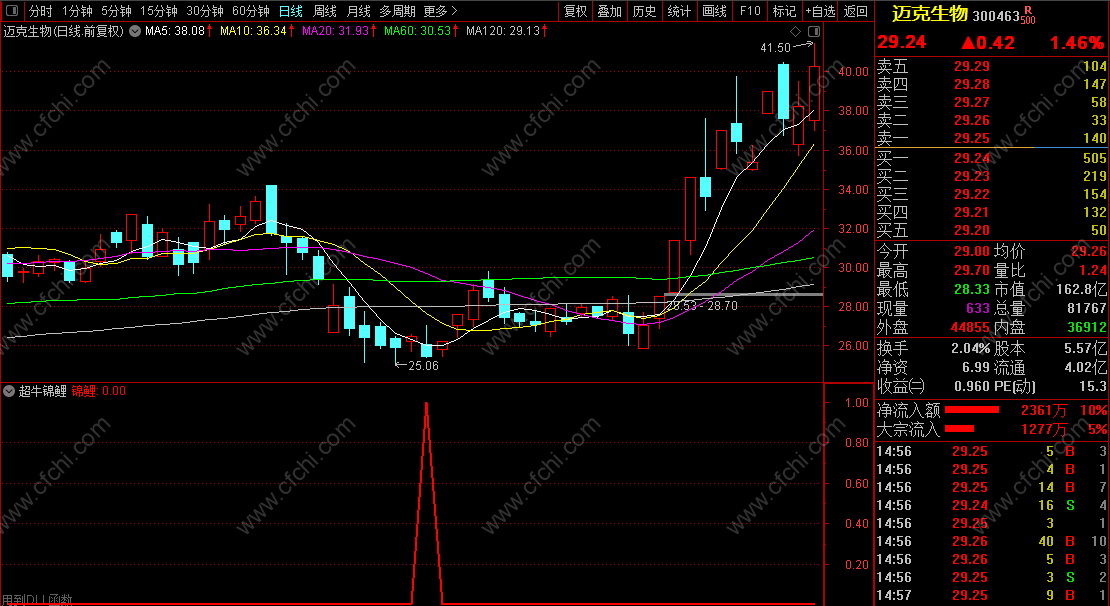Click the 买三 price 29.22 row
1110x606 pixels.
pyautogui.click(x=992, y=194)
